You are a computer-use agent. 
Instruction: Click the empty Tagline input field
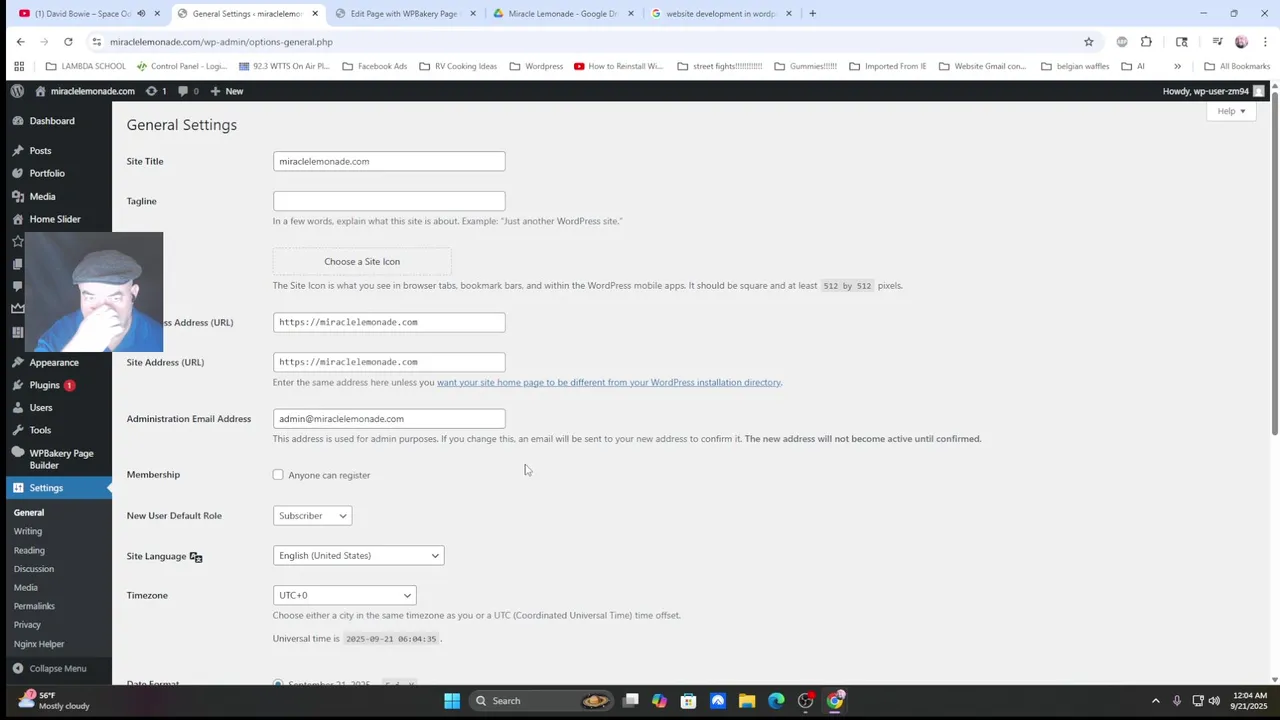tap(389, 201)
